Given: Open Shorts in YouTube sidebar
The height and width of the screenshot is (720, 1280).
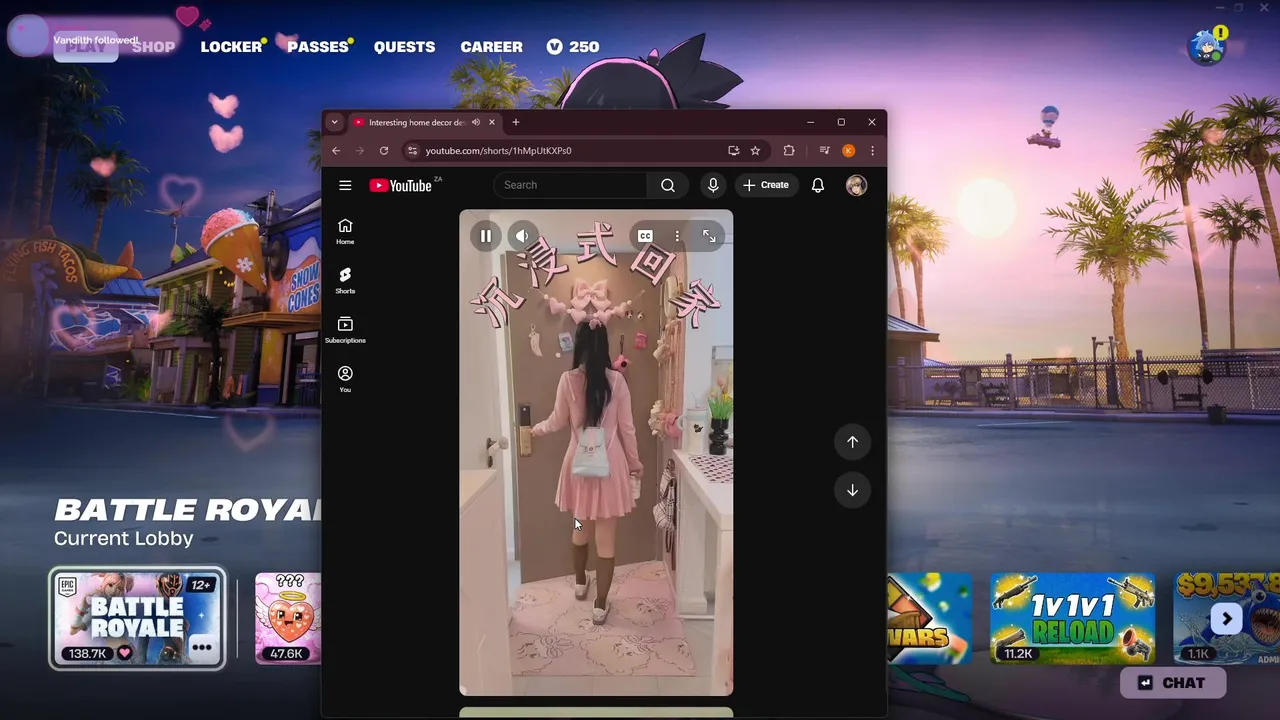Looking at the screenshot, I should click(345, 280).
